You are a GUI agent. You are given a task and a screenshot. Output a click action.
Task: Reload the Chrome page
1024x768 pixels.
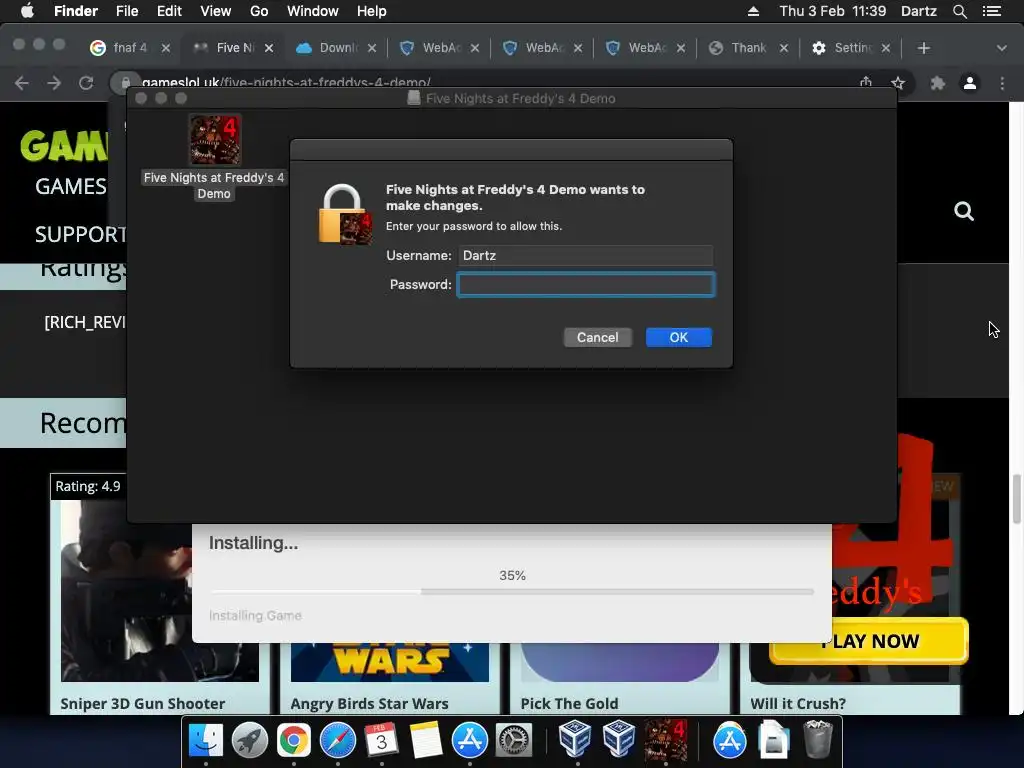86,83
